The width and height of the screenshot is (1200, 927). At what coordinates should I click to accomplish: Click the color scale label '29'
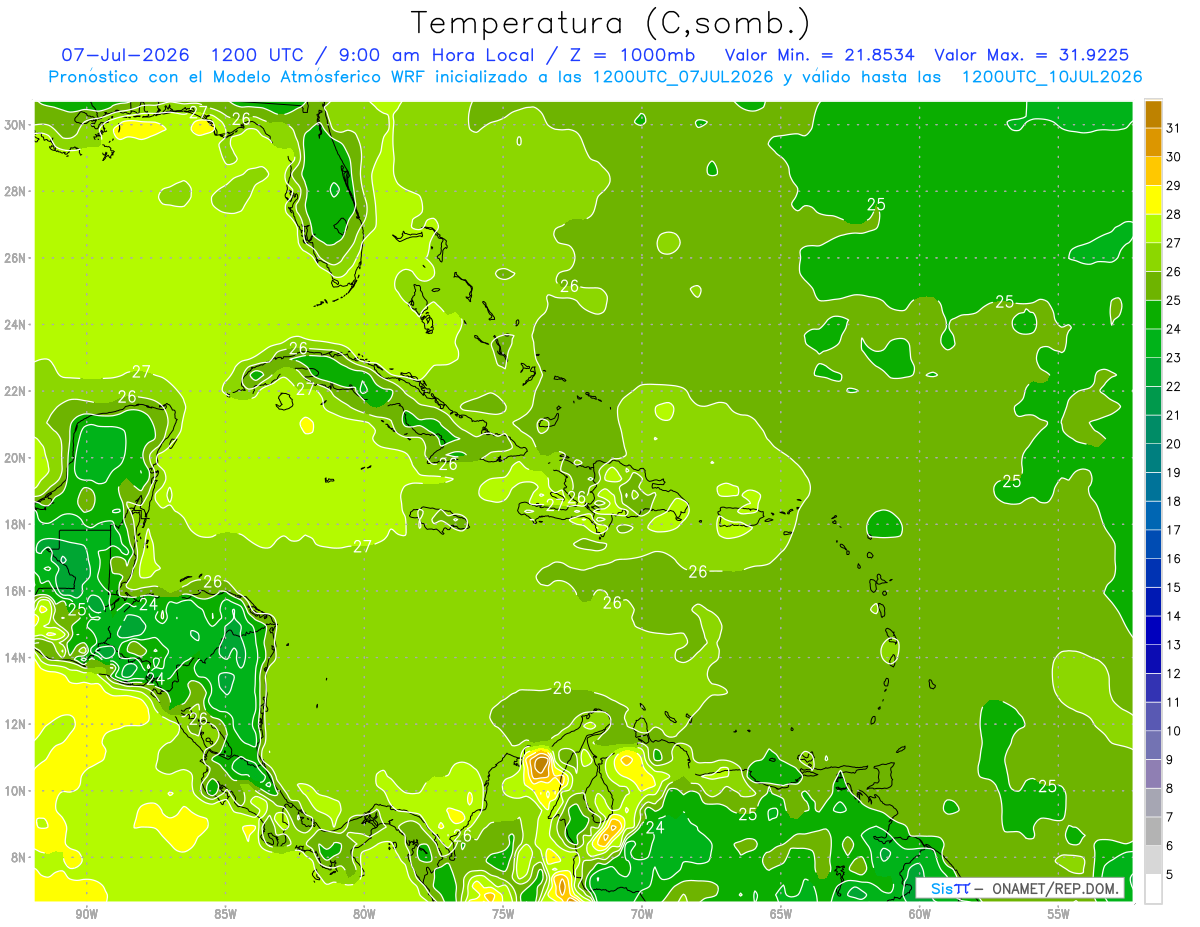point(1174,185)
